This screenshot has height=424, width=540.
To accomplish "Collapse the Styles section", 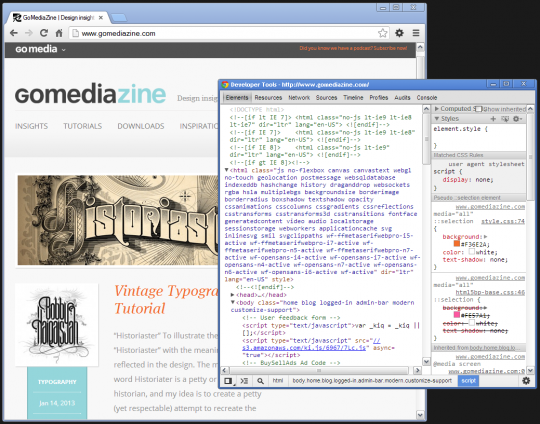I will click(437, 118).
